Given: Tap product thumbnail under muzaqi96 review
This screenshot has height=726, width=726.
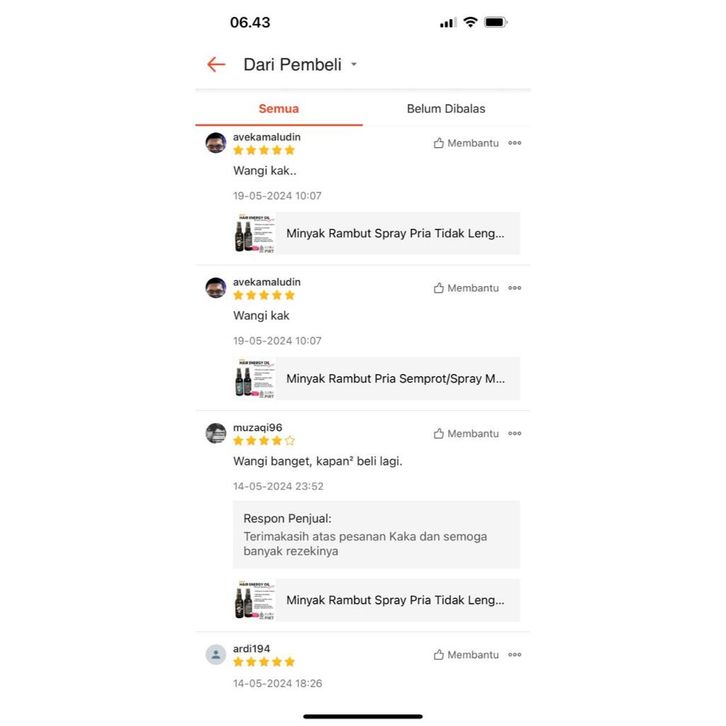Looking at the screenshot, I should (254, 600).
